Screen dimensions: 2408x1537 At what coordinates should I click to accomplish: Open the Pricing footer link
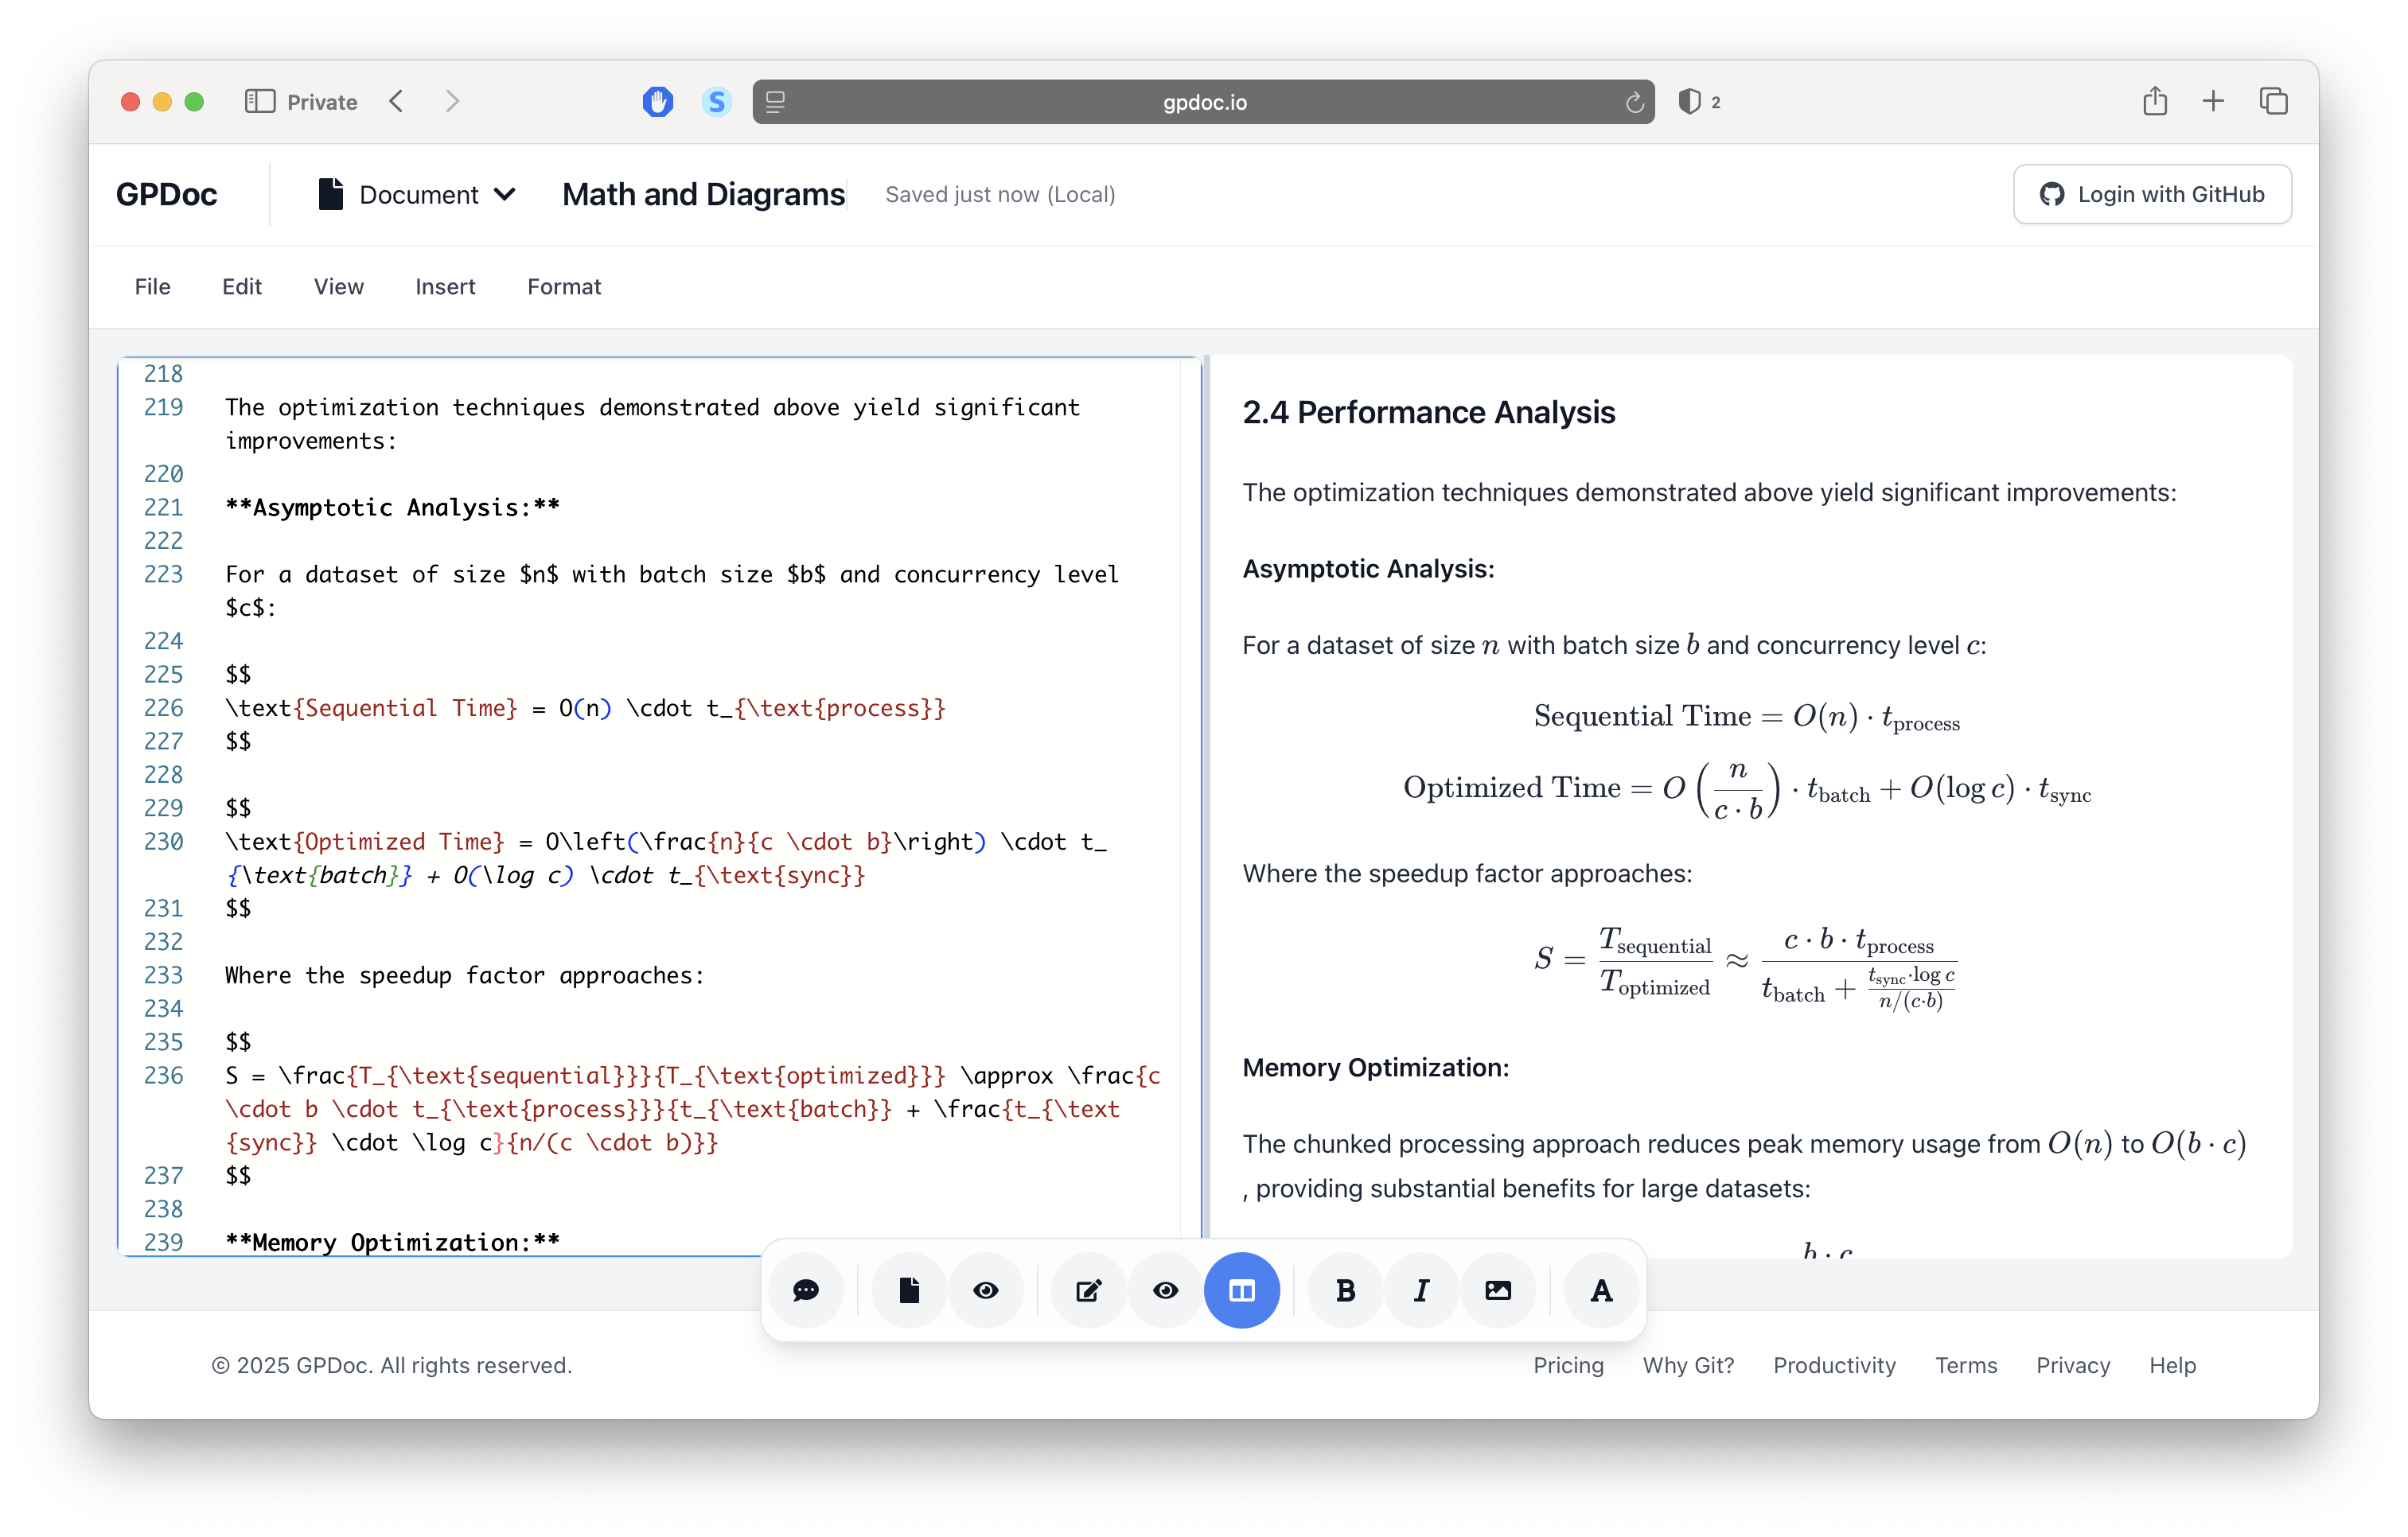click(x=1567, y=1365)
